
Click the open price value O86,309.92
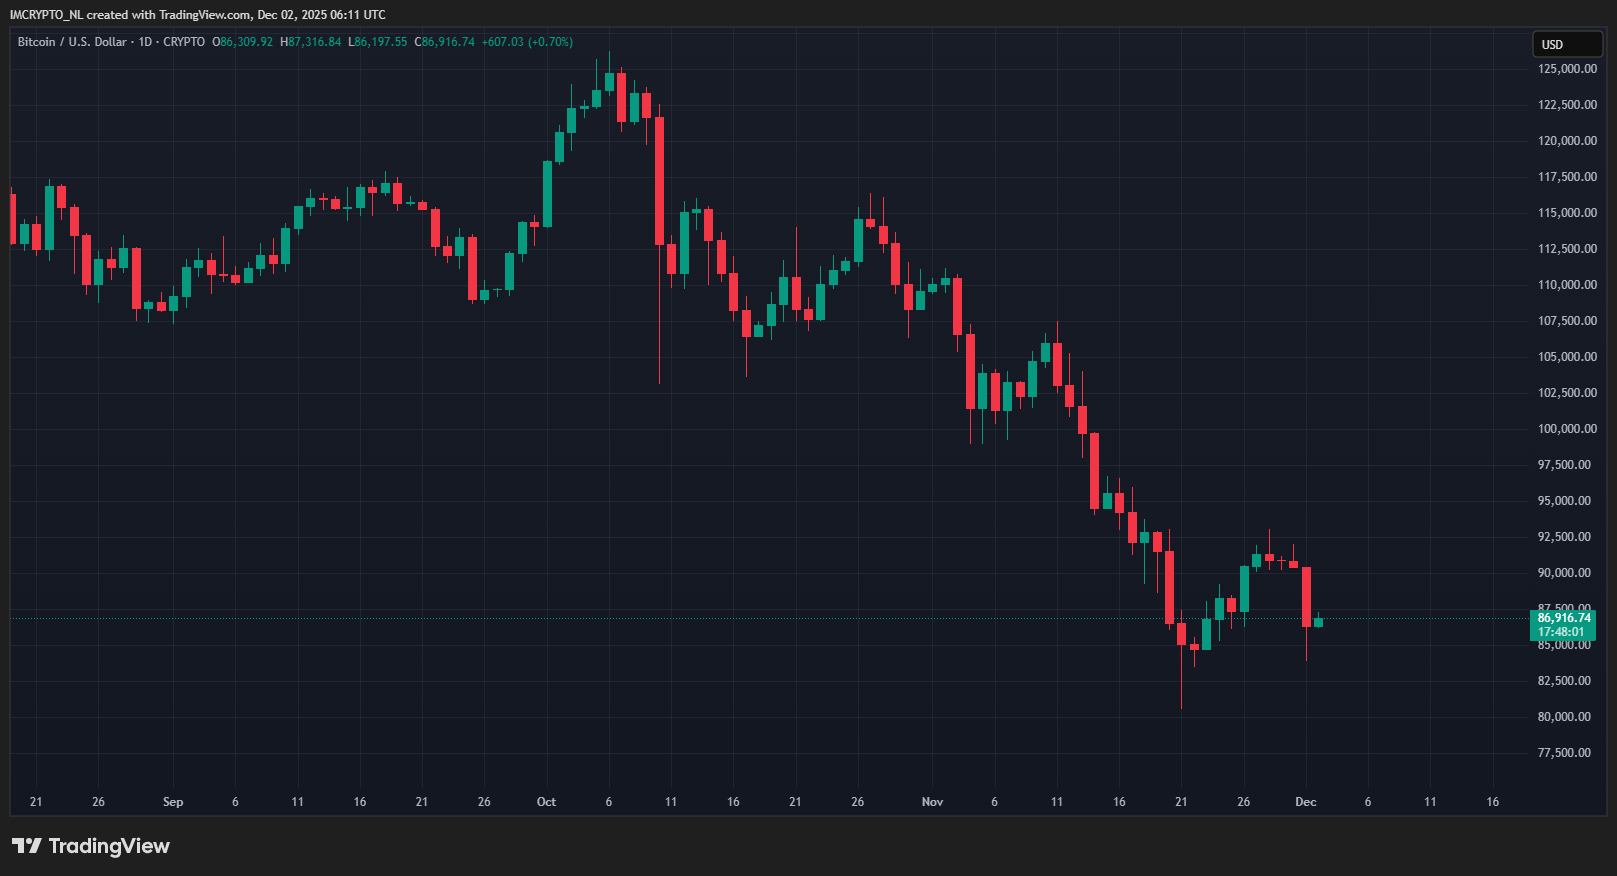[242, 42]
